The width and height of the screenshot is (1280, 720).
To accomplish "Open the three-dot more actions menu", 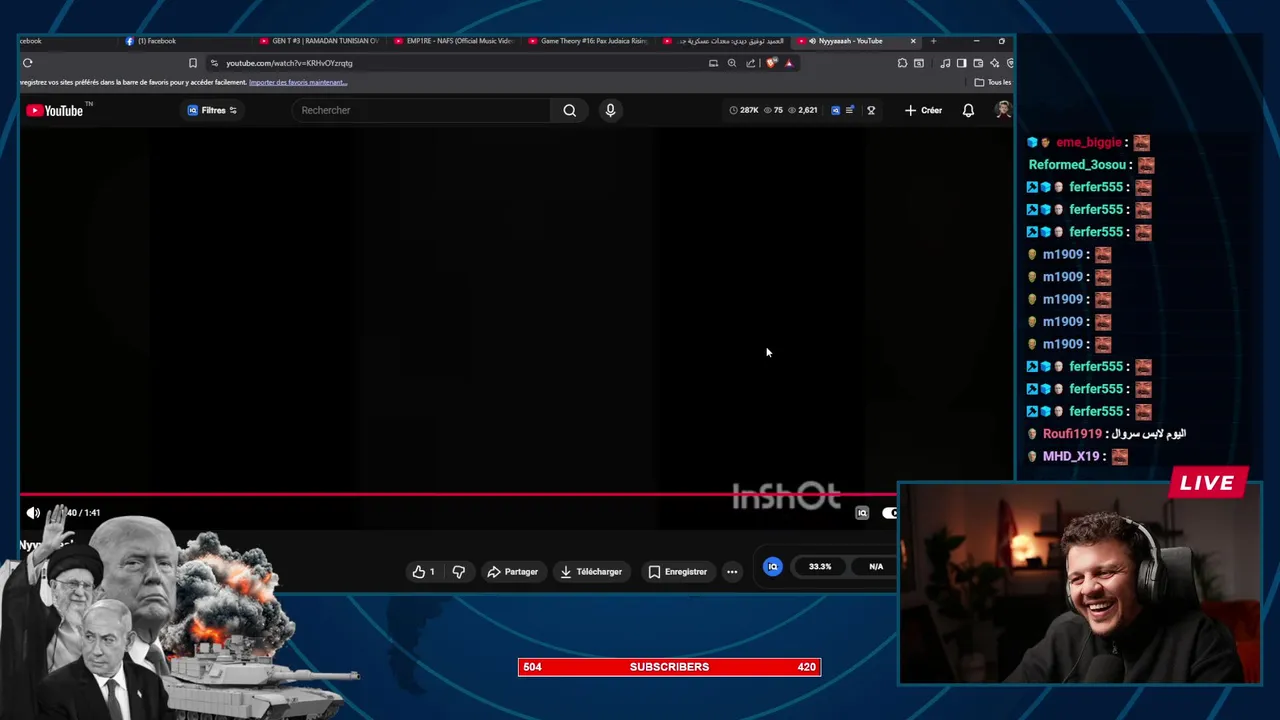I will (732, 572).
